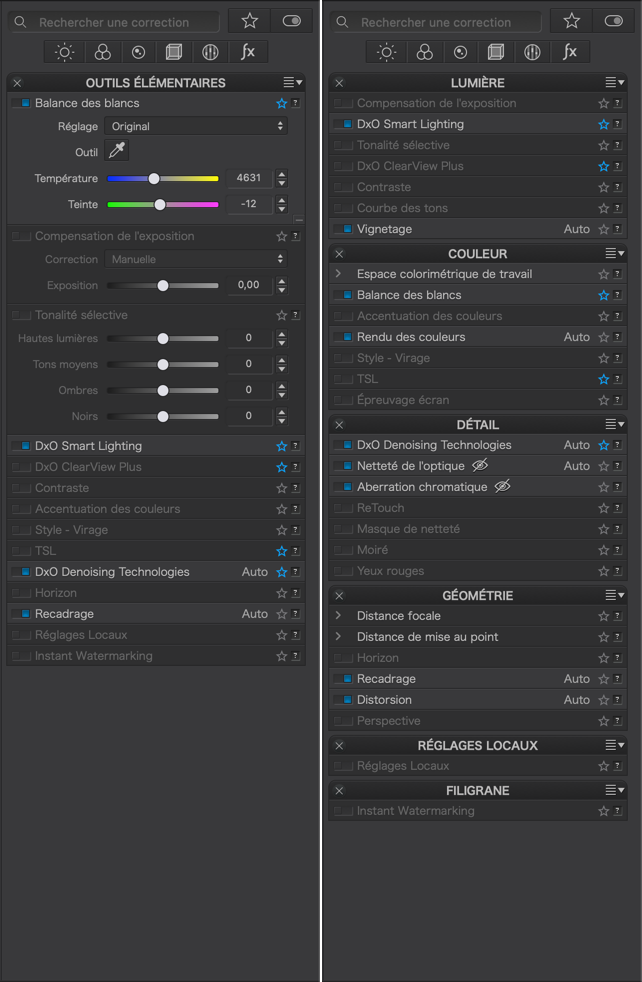Image resolution: width=642 pixels, height=982 pixels.
Task: Select the Color palette icon in right panel
Action: pyautogui.click(x=425, y=52)
